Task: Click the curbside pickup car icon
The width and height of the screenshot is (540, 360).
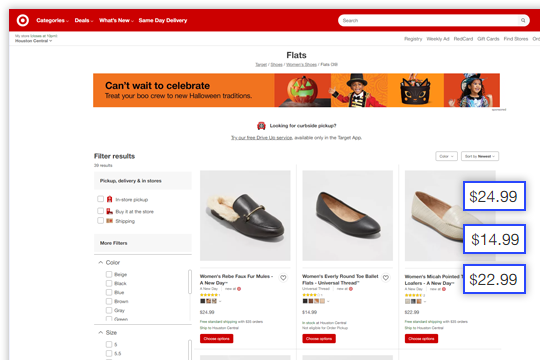Action: [261, 126]
